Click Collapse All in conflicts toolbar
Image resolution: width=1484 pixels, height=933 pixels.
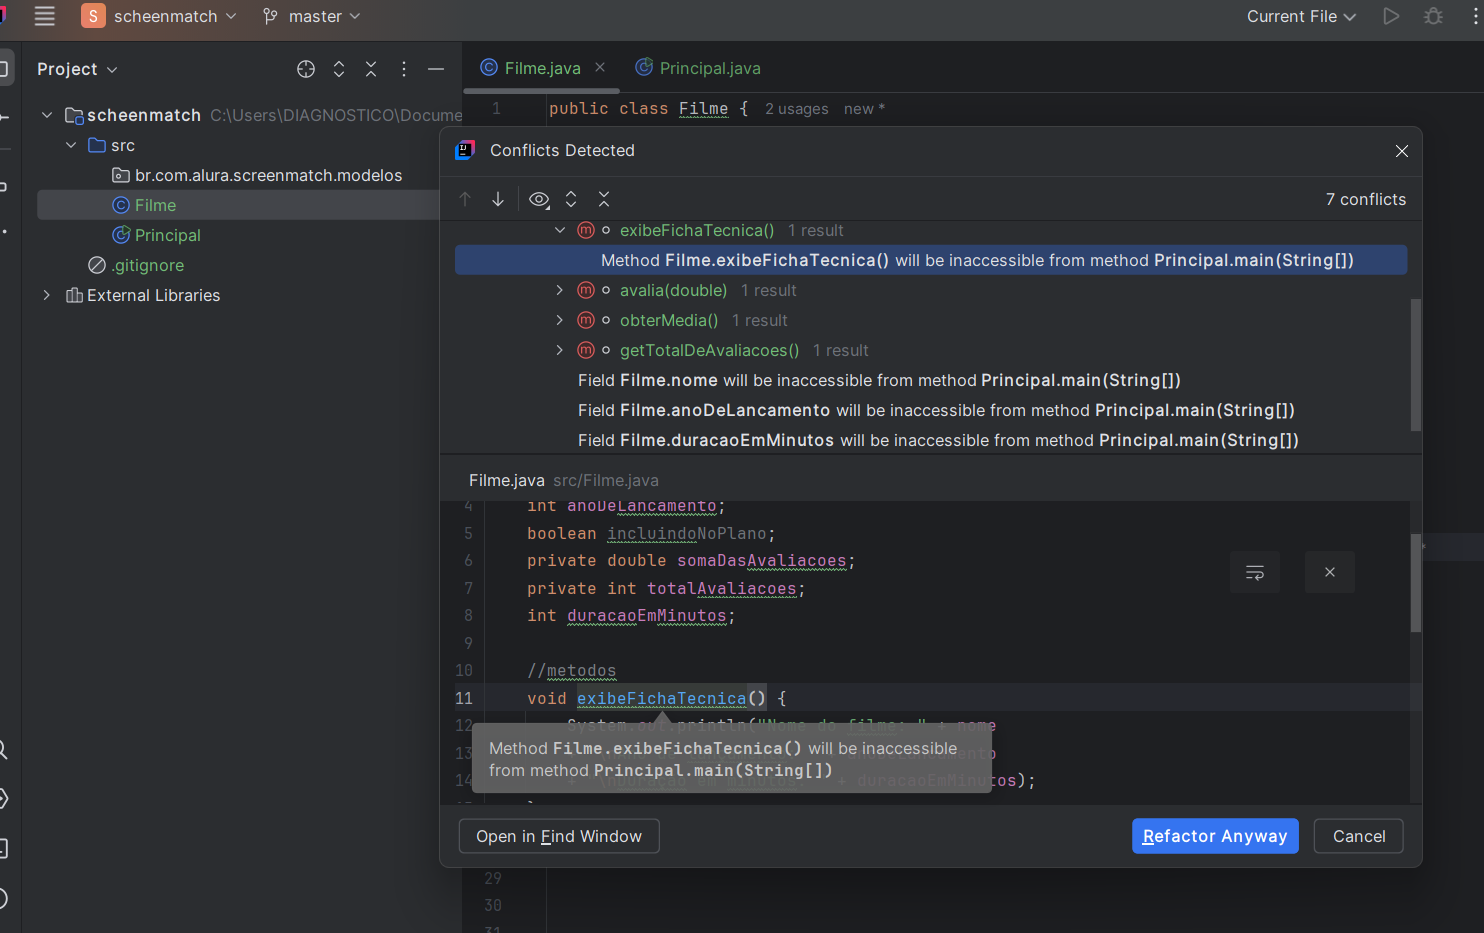[604, 199]
